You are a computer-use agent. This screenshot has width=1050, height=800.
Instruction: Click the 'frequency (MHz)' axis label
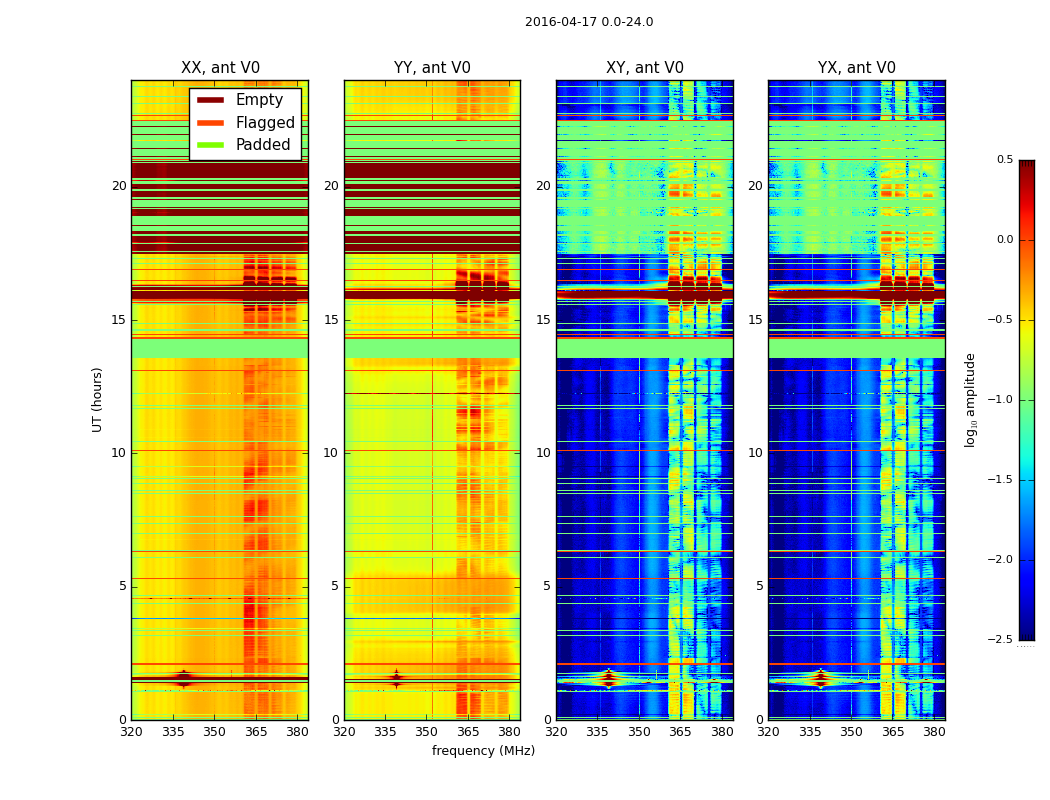(x=483, y=750)
